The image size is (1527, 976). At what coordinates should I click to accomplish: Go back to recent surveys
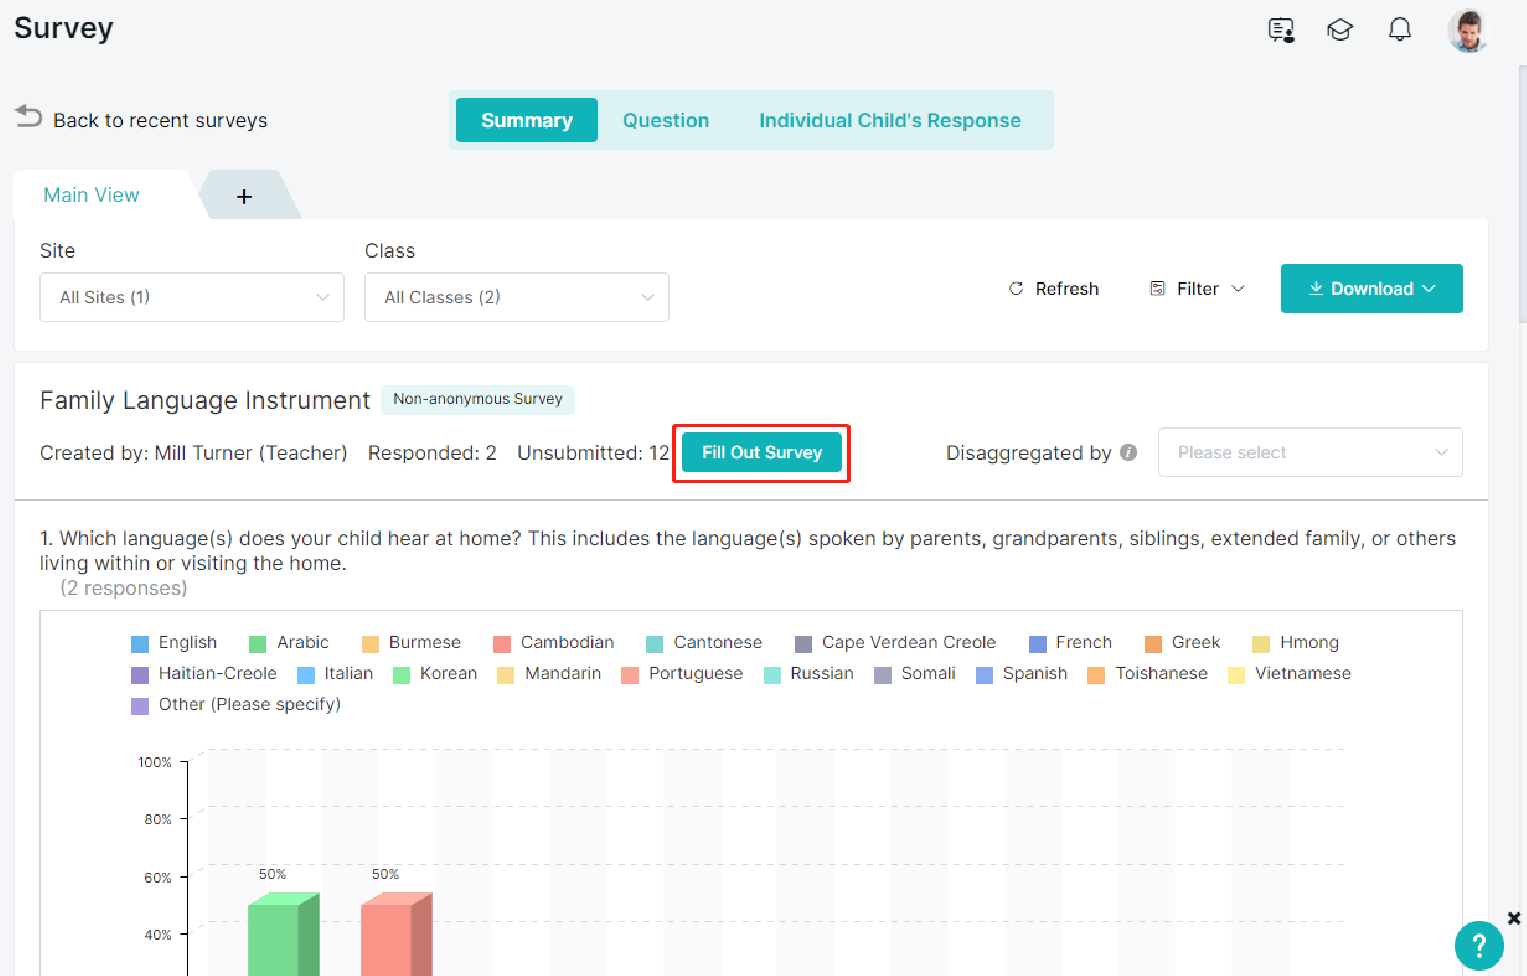point(160,120)
